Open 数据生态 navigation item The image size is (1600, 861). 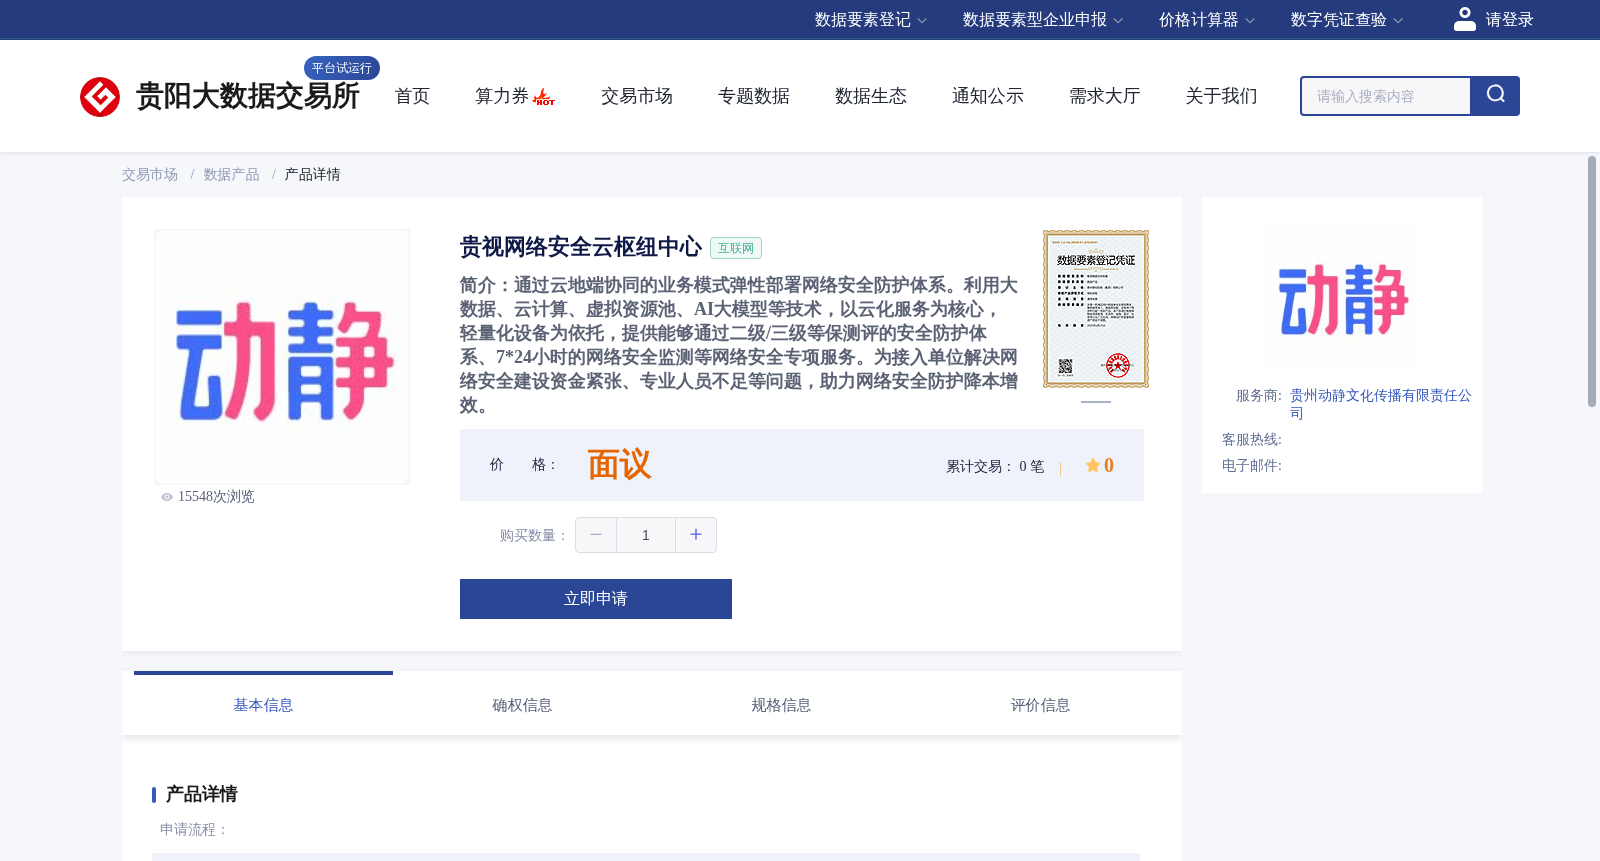(871, 96)
